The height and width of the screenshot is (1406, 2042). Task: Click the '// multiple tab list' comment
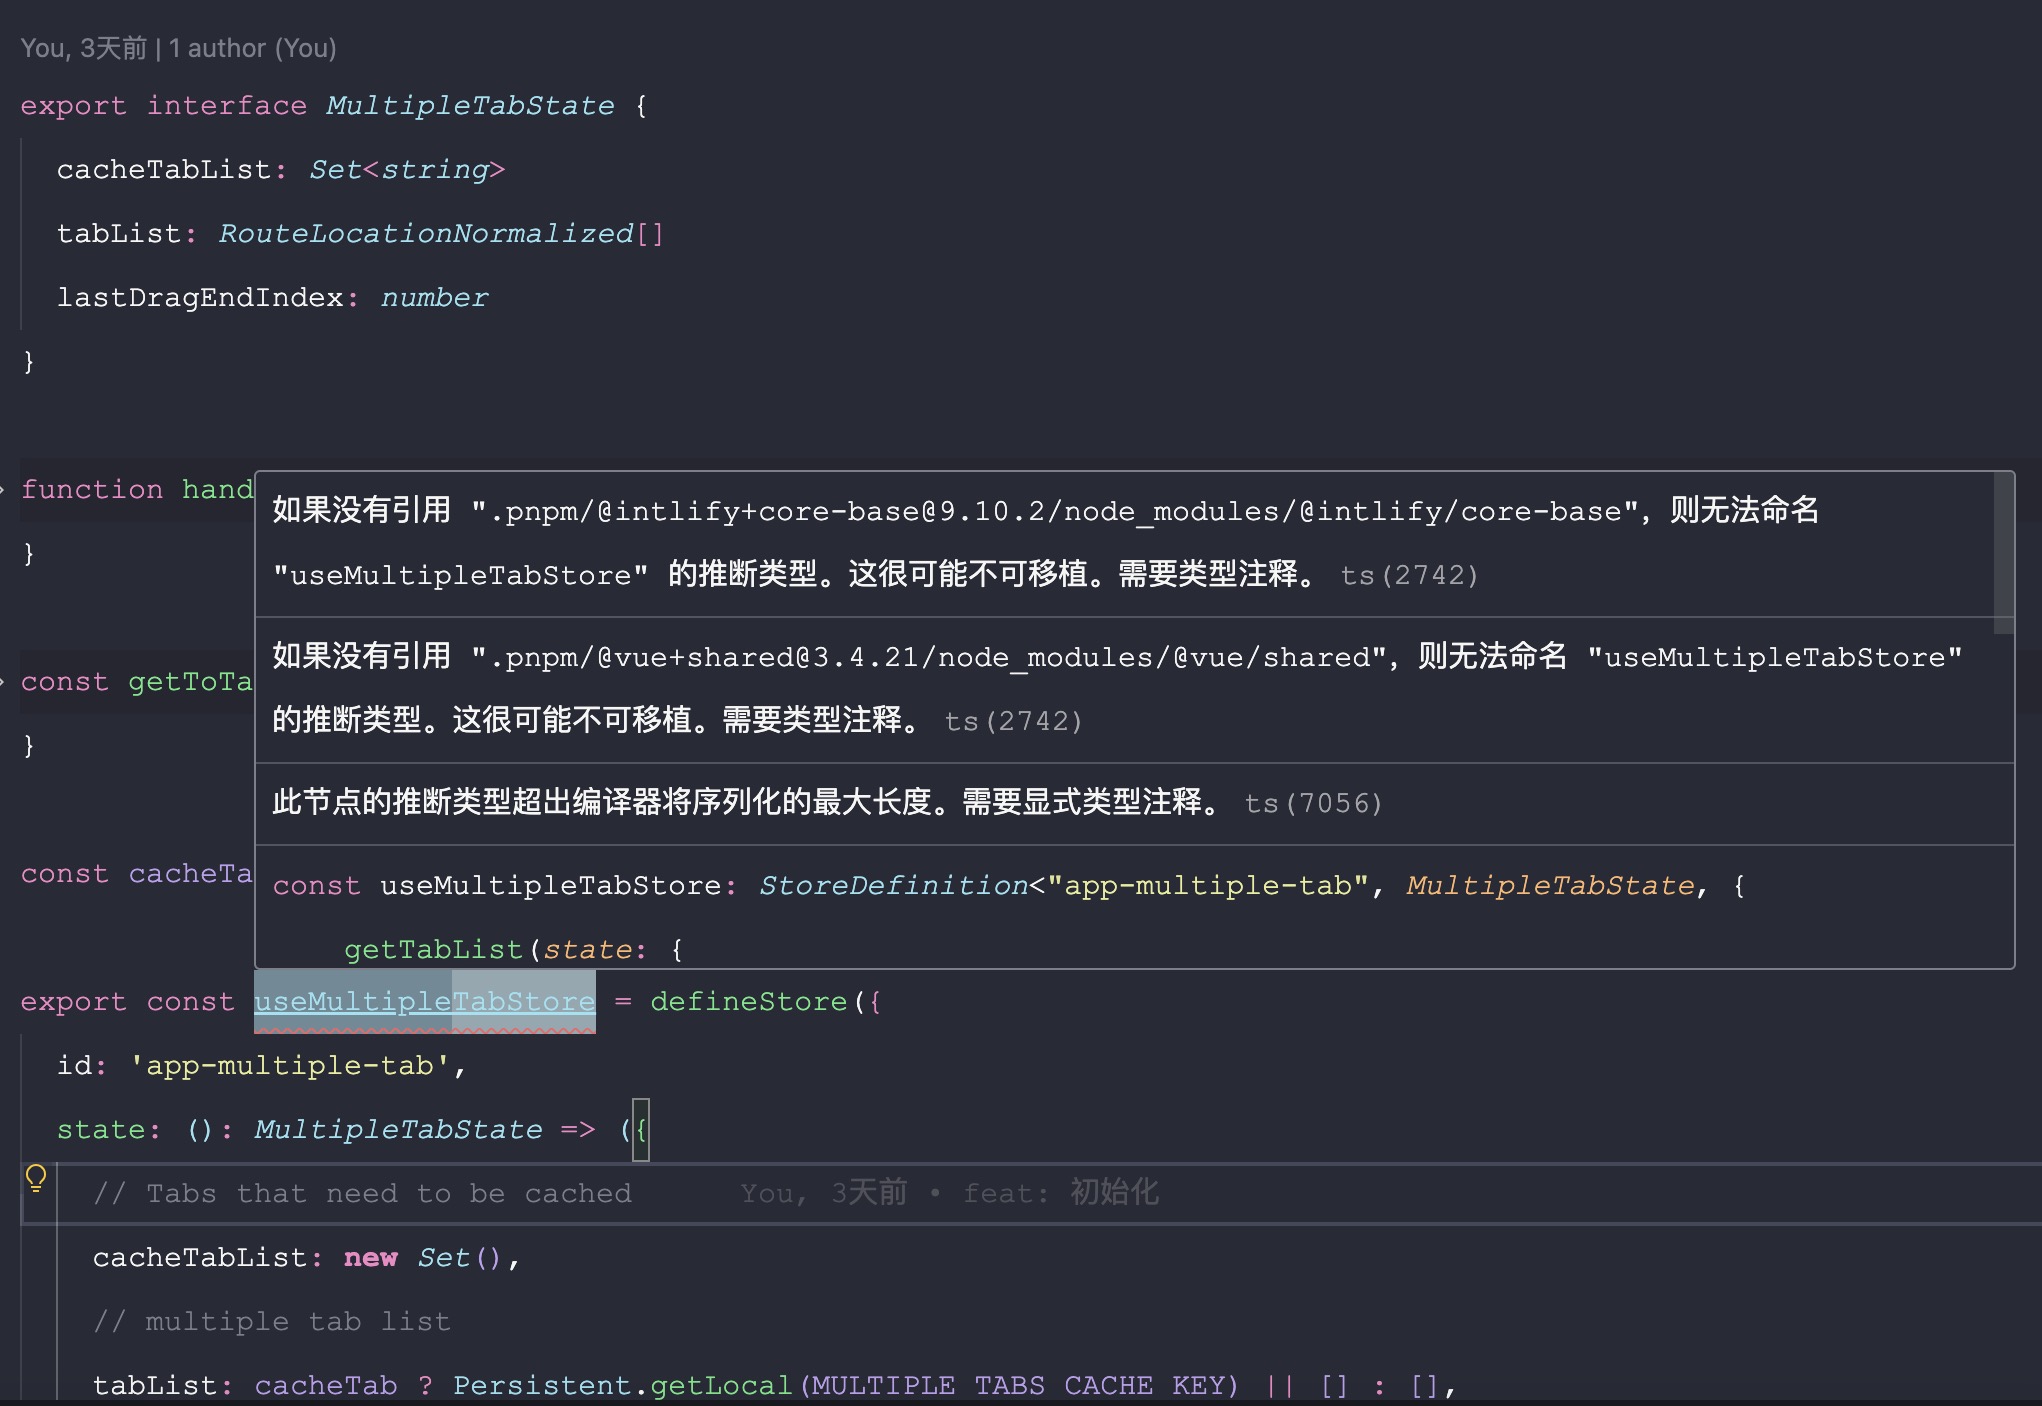(272, 1321)
